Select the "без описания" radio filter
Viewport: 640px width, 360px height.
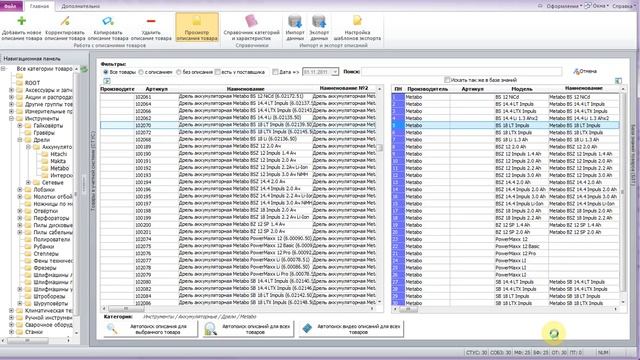point(178,72)
